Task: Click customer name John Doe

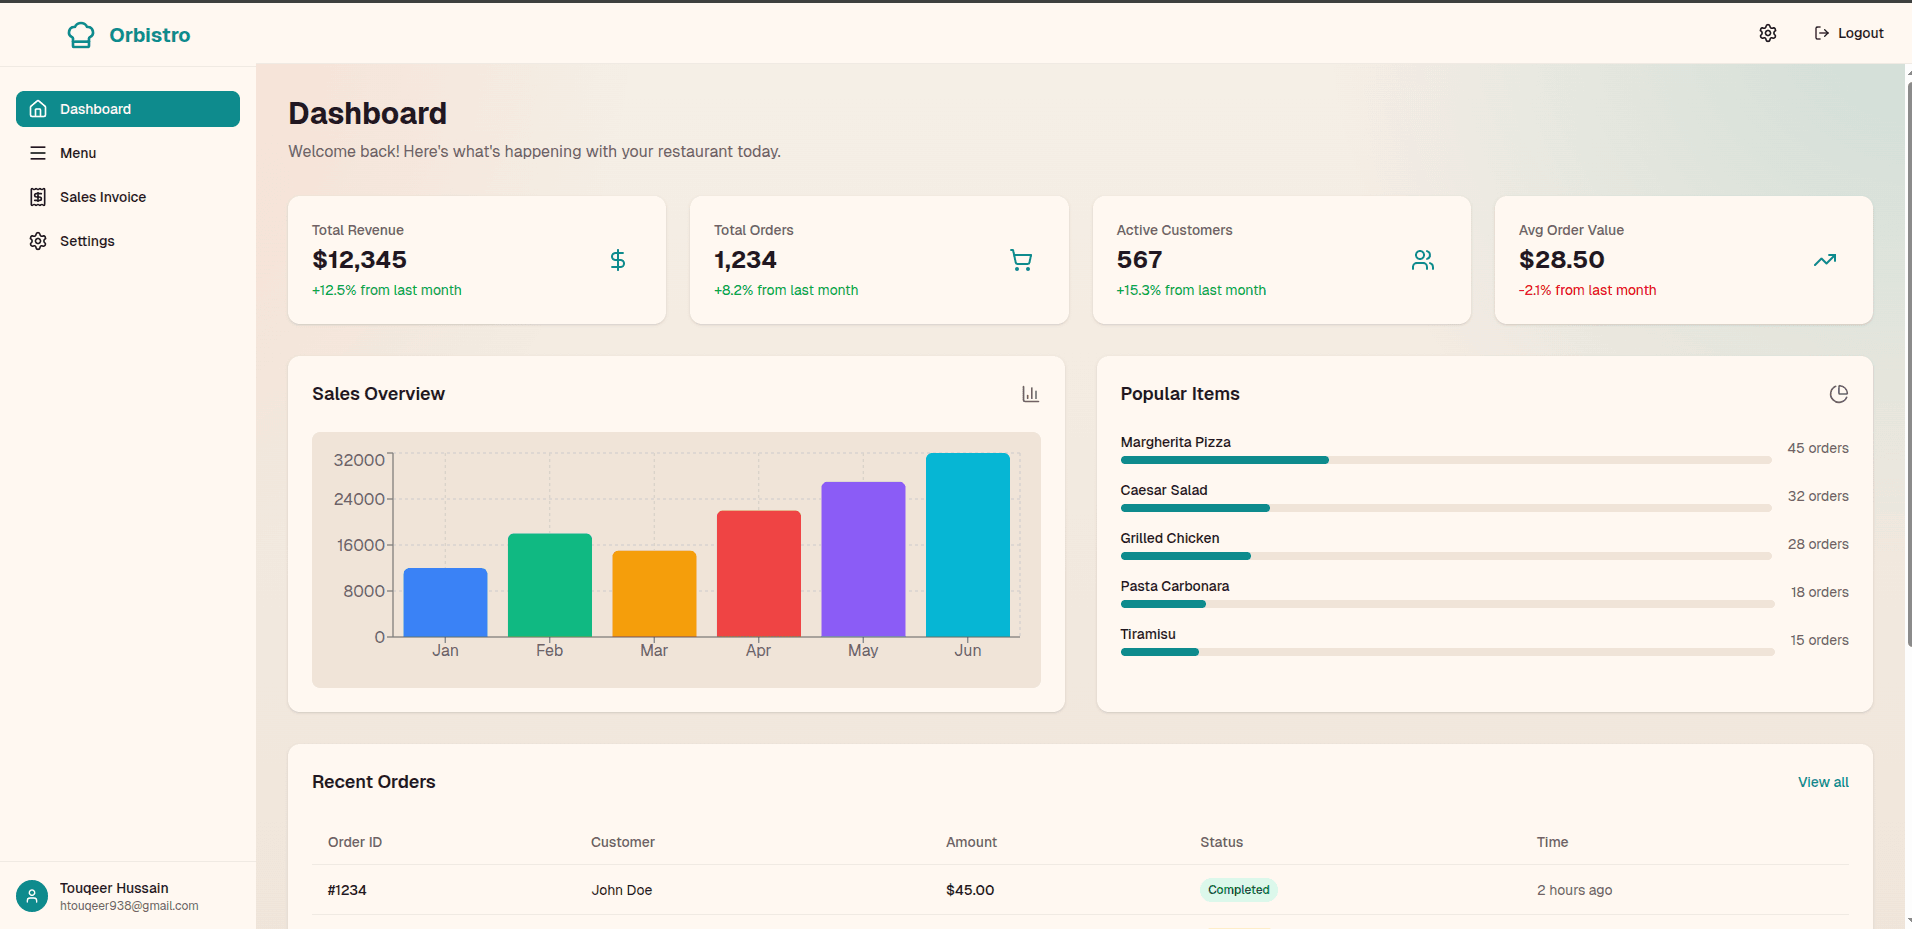Action: [x=621, y=890]
